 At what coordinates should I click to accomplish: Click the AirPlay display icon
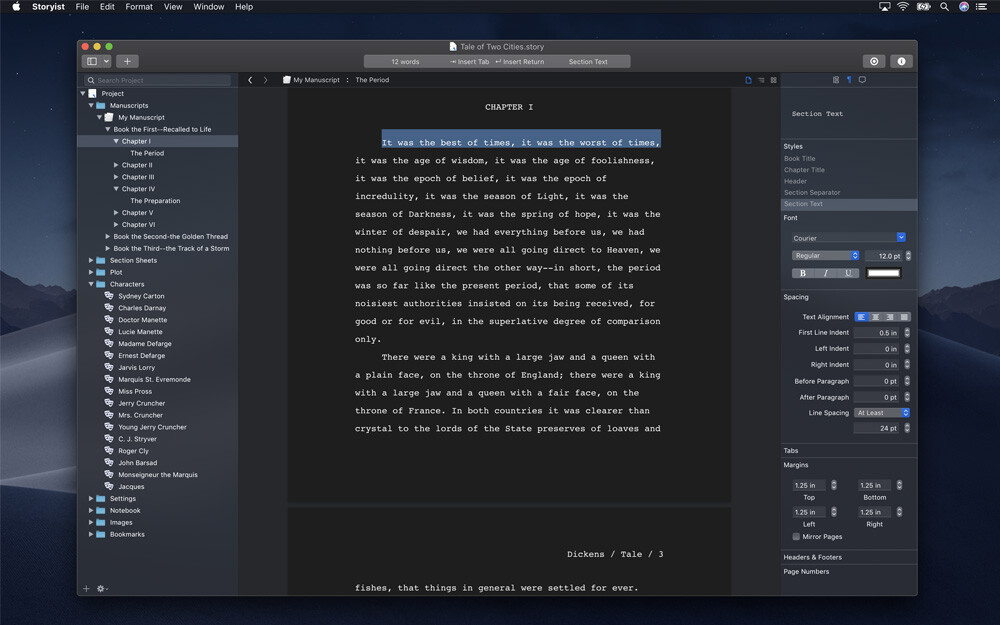(885, 6)
